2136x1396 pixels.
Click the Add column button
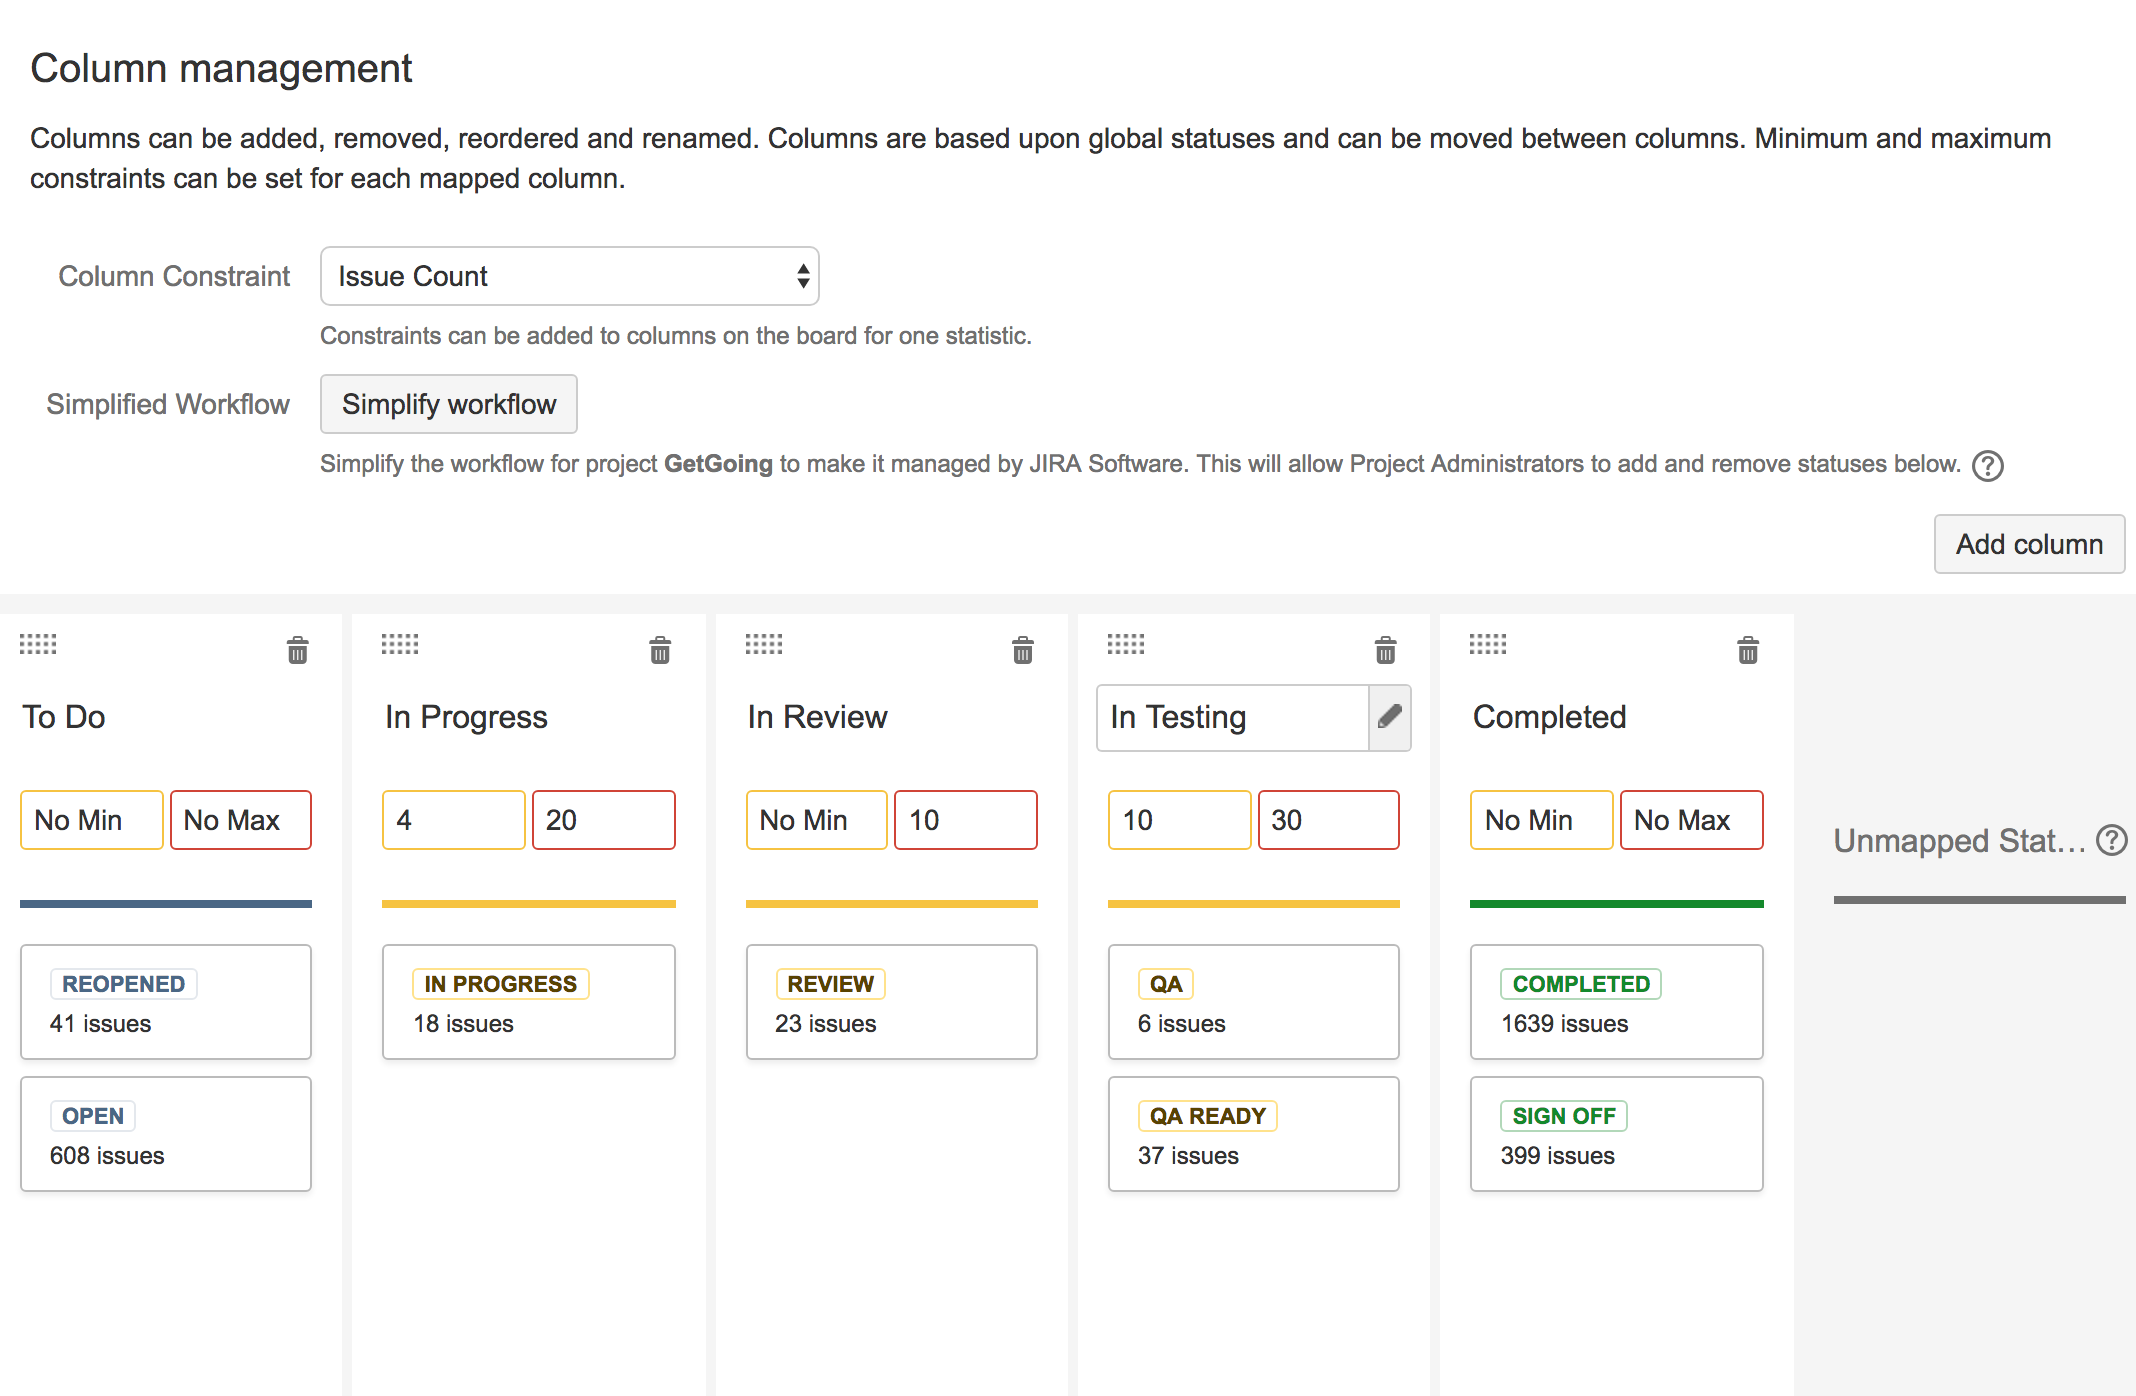pos(2030,544)
